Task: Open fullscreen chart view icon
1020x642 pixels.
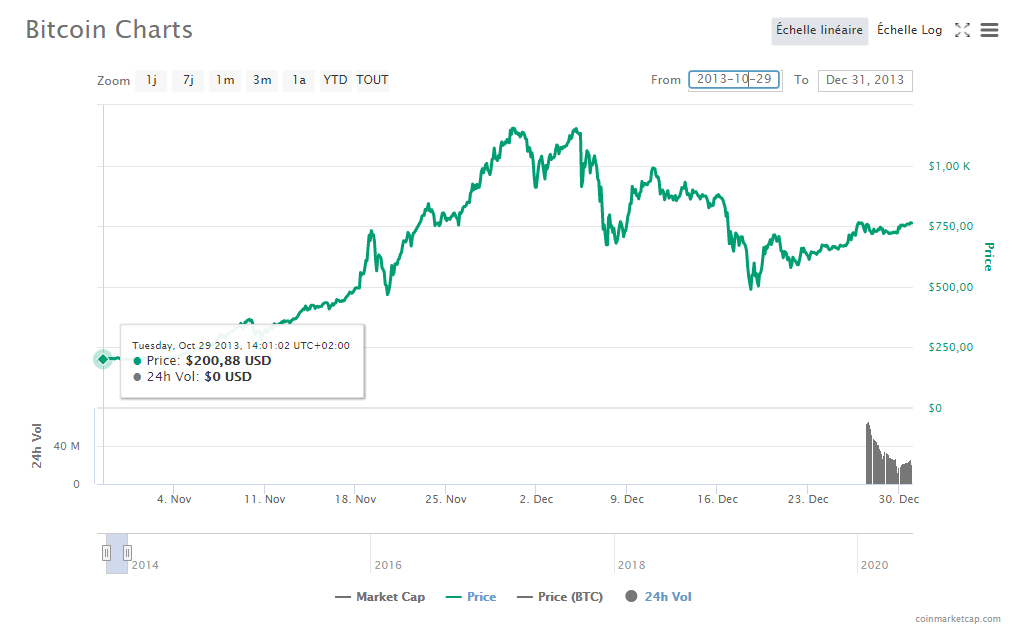Action: coord(962,30)
